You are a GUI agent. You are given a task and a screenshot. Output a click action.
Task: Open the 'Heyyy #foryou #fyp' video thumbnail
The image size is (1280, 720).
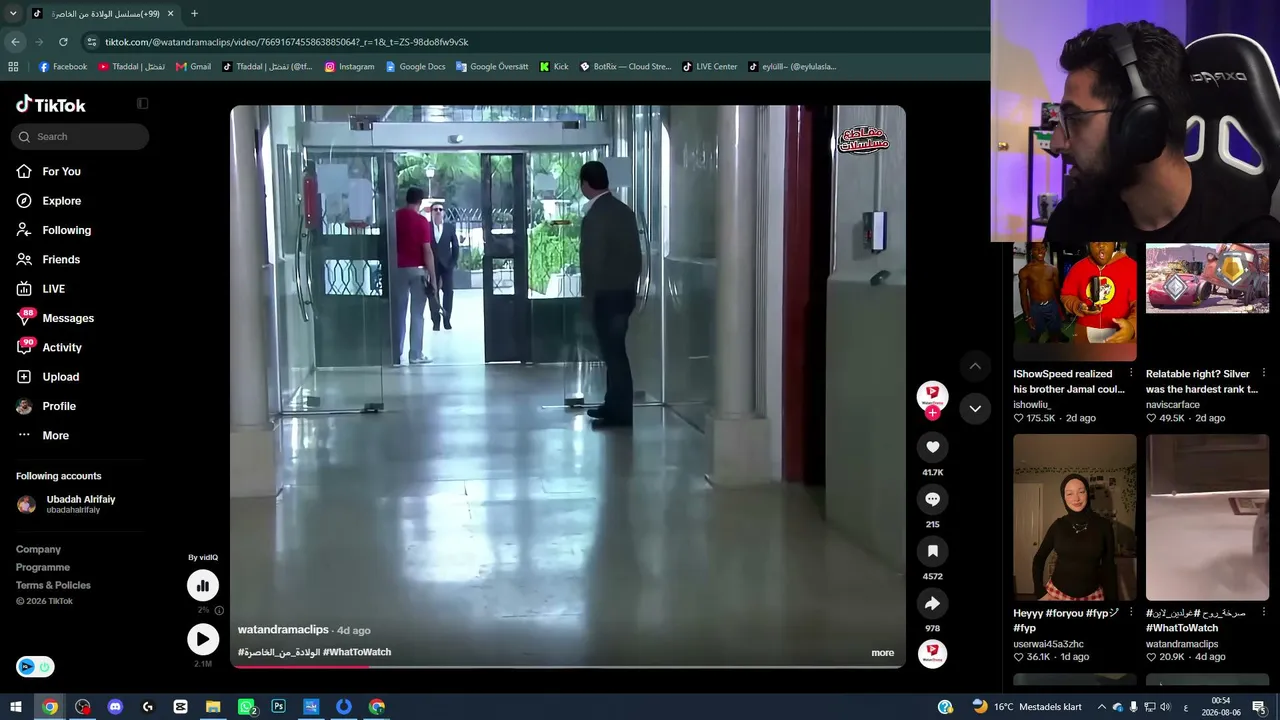[1074, 517]
